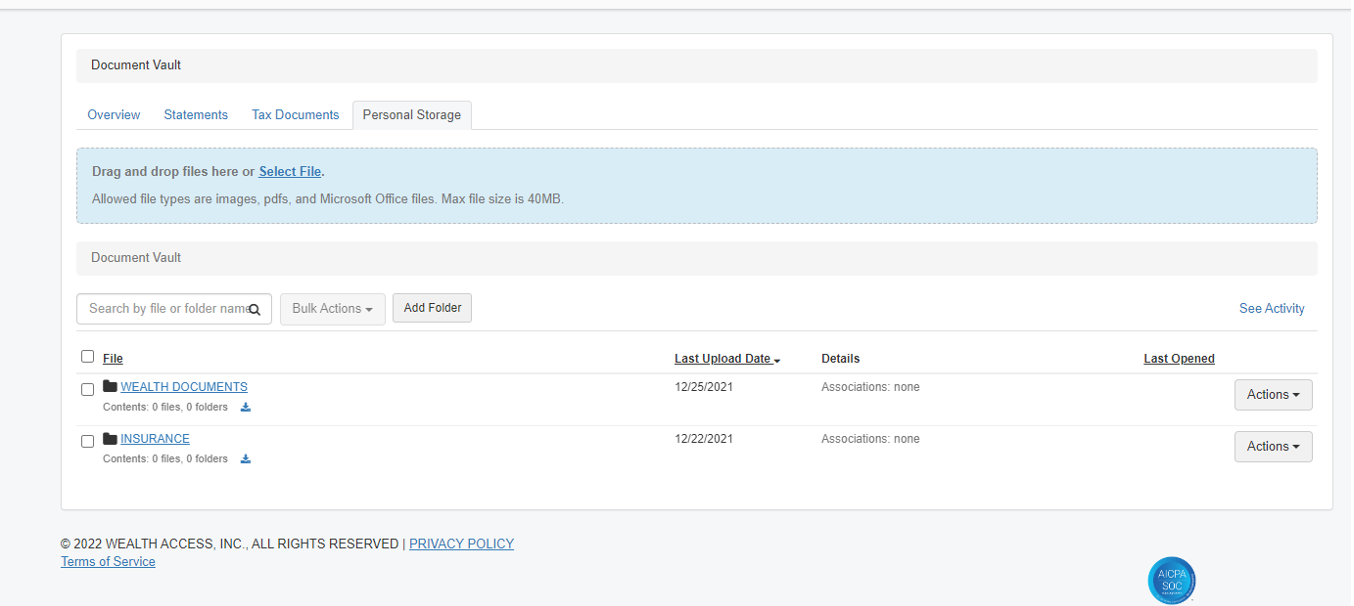Open the PRIVACY POLICY link
1354x606 pixels.
(x=461, y=544)
